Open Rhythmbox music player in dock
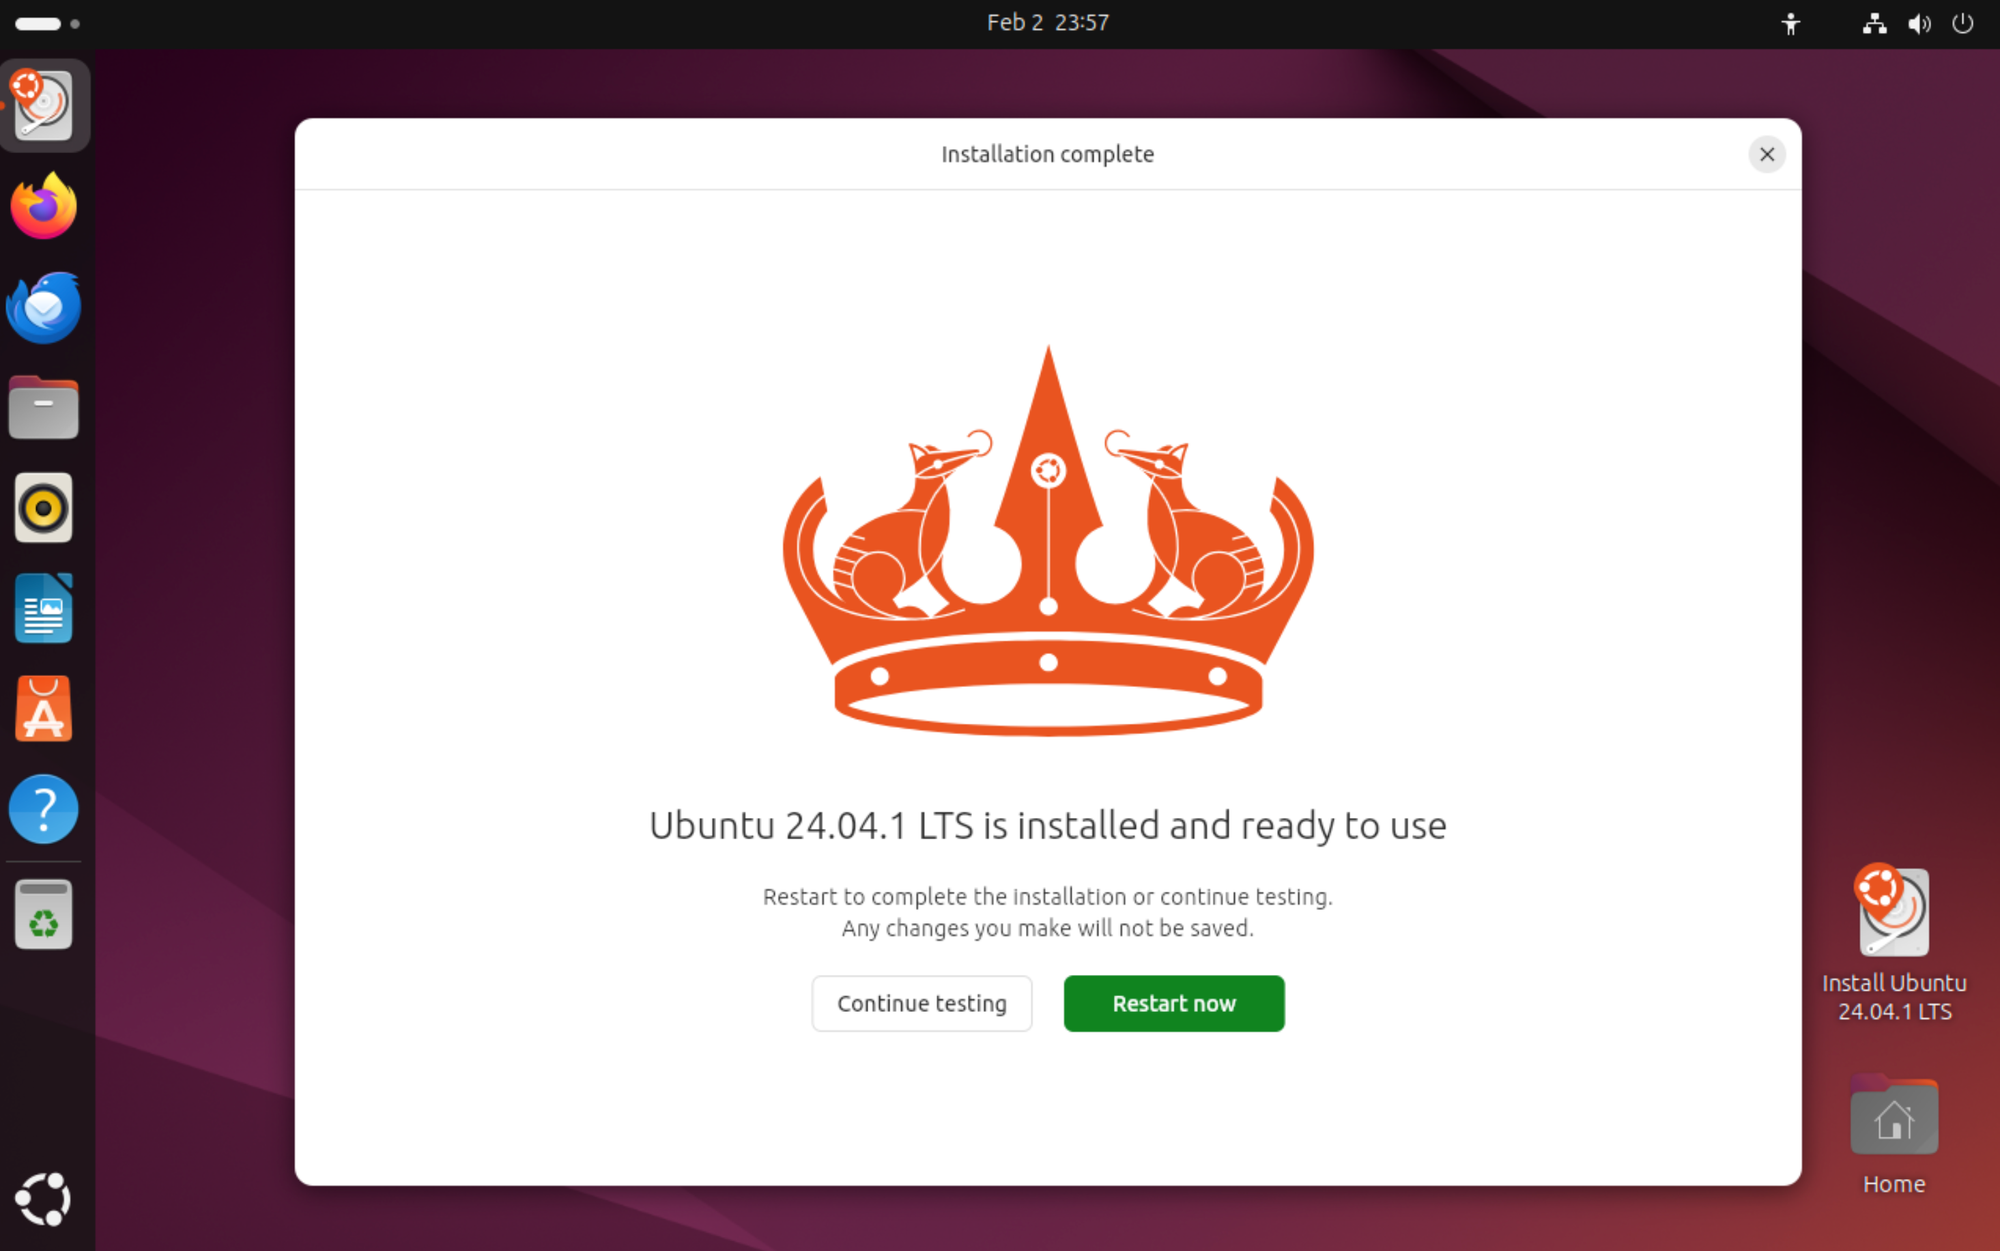2000x1251 pixels. 44,508
